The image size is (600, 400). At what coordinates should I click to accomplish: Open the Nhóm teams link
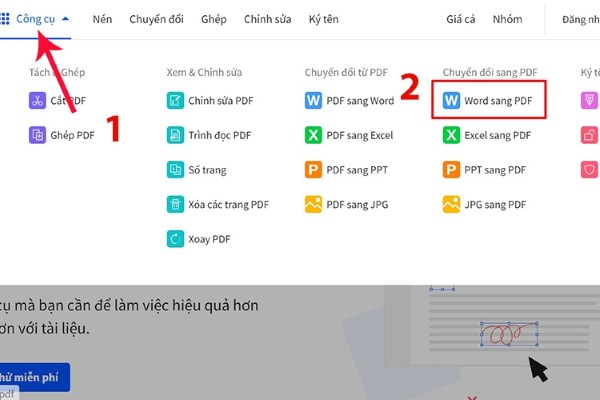pyautogui.click(x=507, y=19)
